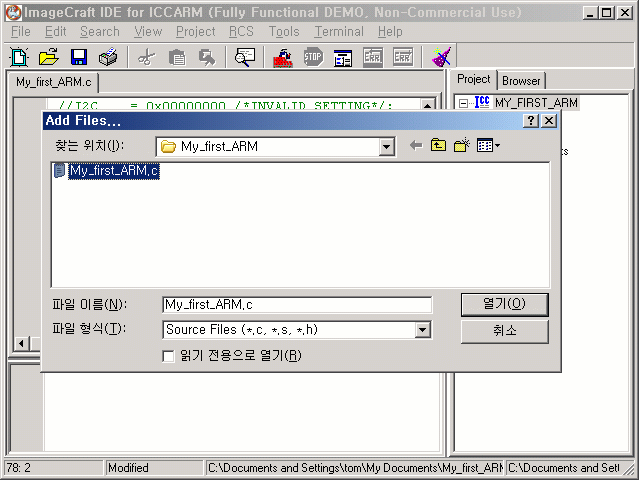Open the File menu
This screenshot has width=639, height=480.
click(x=20, y=32)
